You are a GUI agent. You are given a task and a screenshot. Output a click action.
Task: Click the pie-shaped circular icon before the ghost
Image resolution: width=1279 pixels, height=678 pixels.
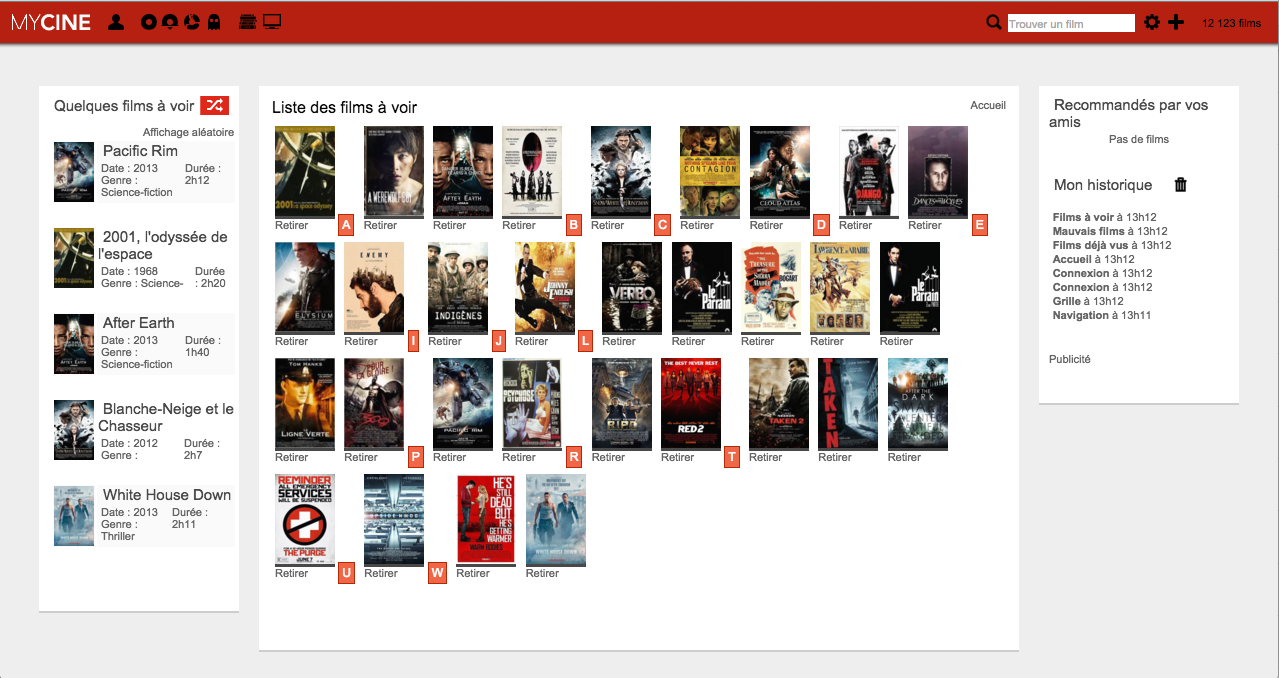click(191, 22)
